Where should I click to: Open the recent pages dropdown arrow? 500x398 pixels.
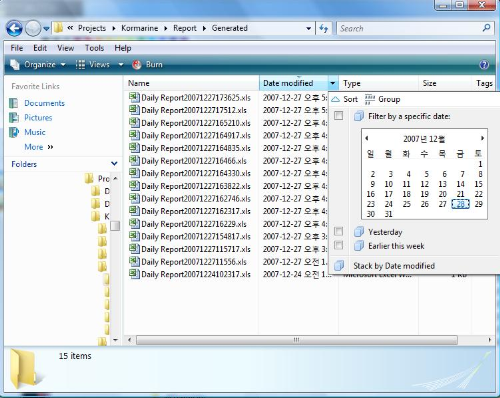click(x=46, y=29)
